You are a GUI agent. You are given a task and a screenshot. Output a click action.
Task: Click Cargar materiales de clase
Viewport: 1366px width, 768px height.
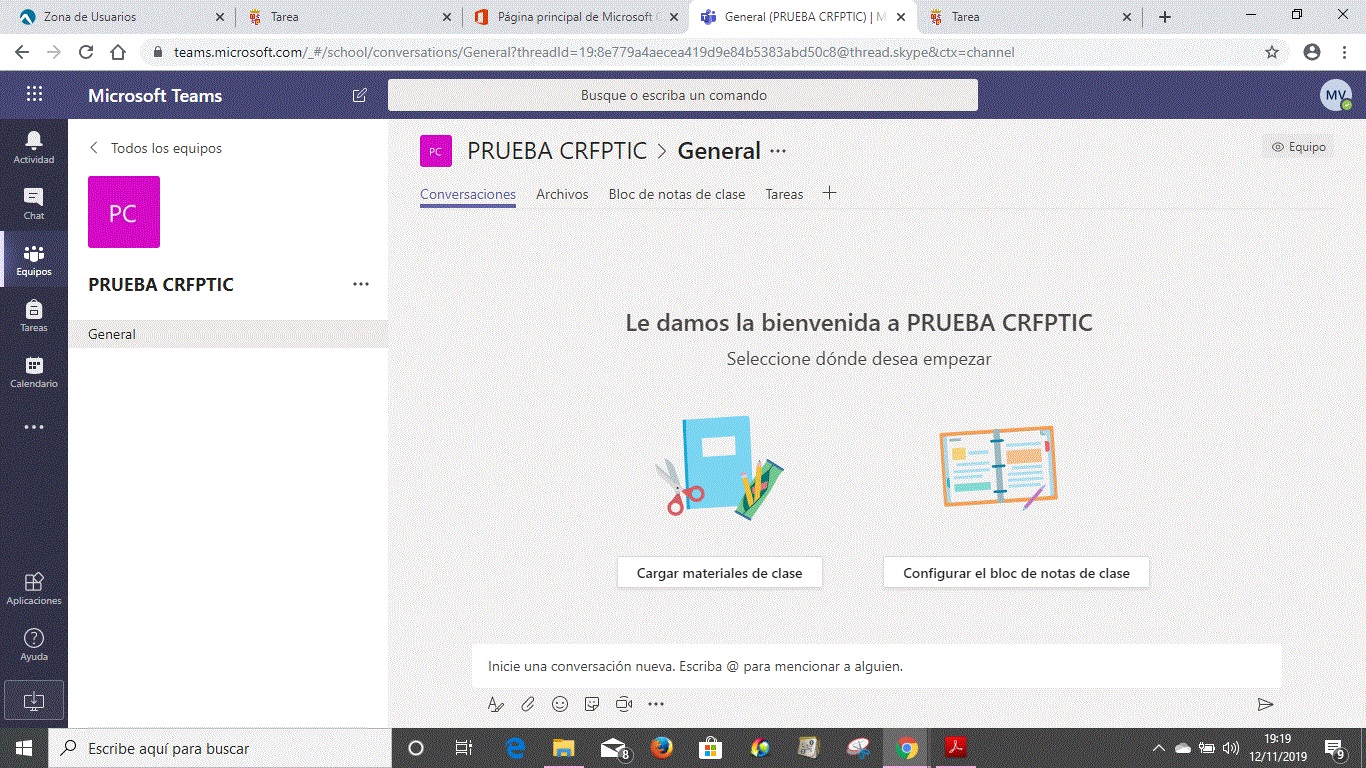[719, 572]
